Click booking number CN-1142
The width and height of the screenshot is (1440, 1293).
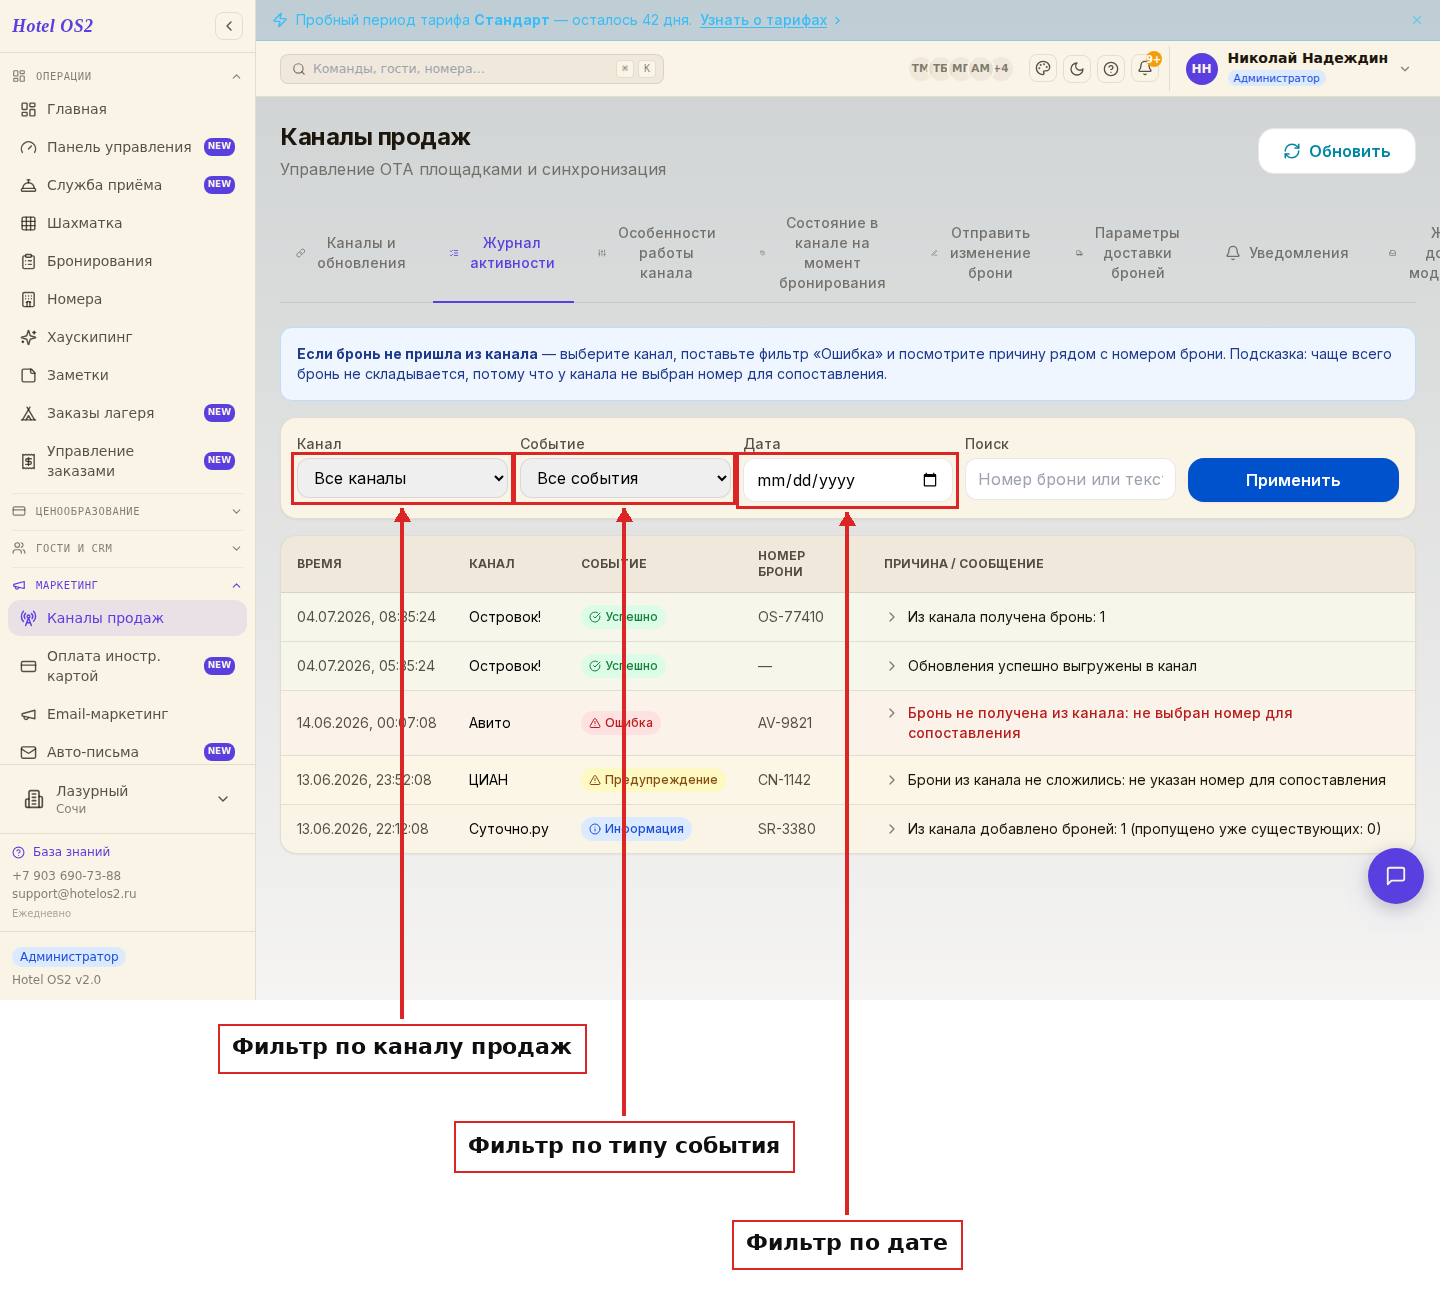[x=784, y=780]
